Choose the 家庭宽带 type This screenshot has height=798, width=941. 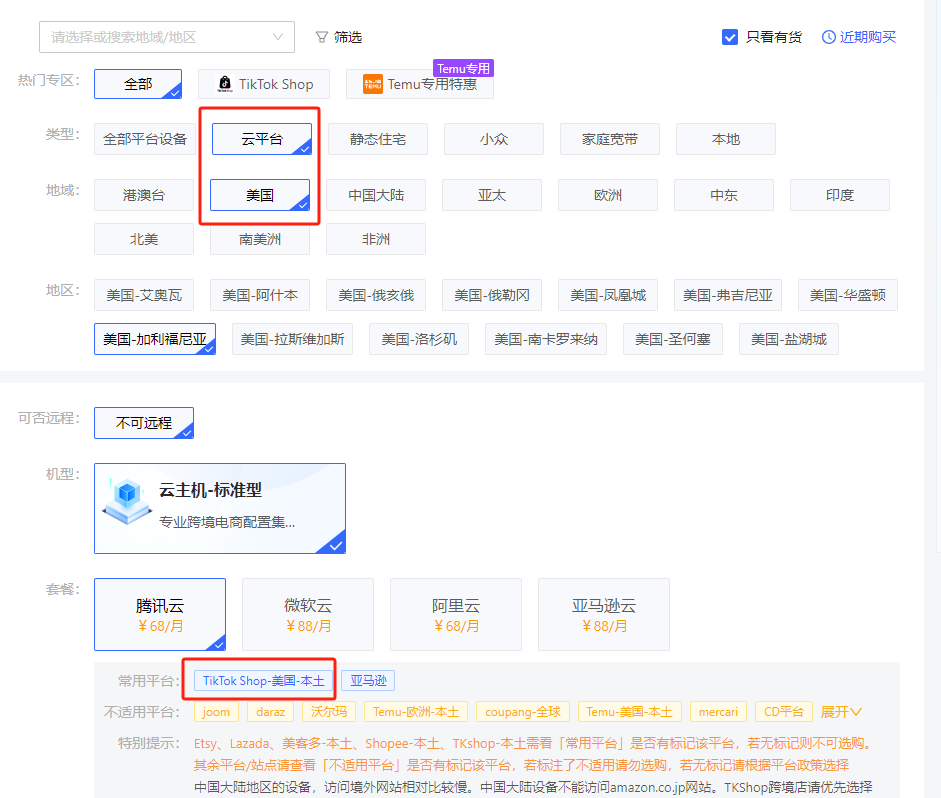[610, 139]
